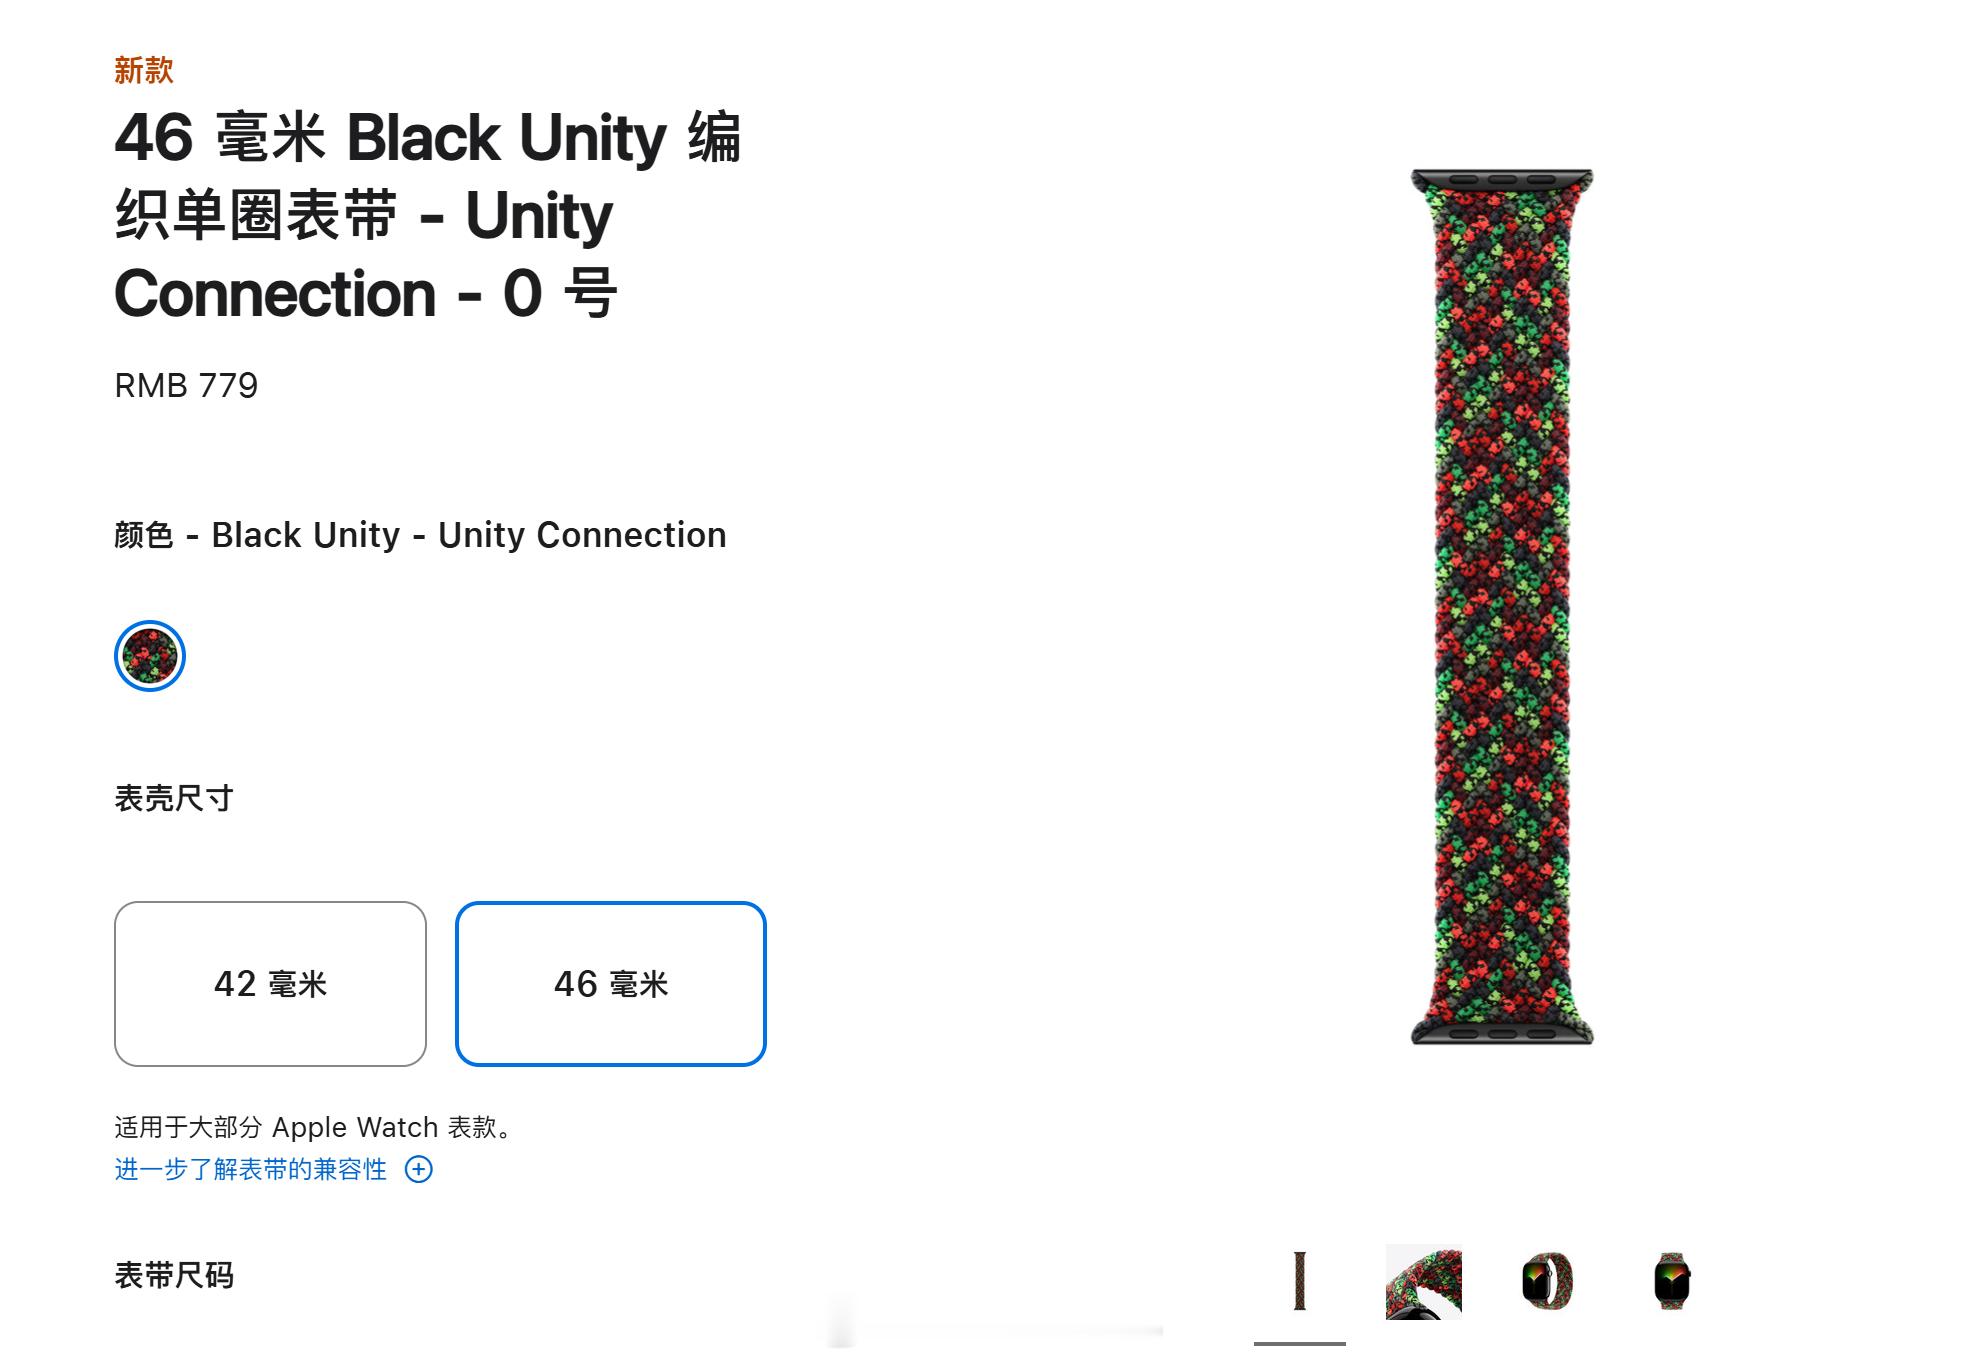Image resolution: width=1982 pixels, height=1366 pixels.
Task: Click the 颜色 - Black Unity label
Action: (420, 535)
